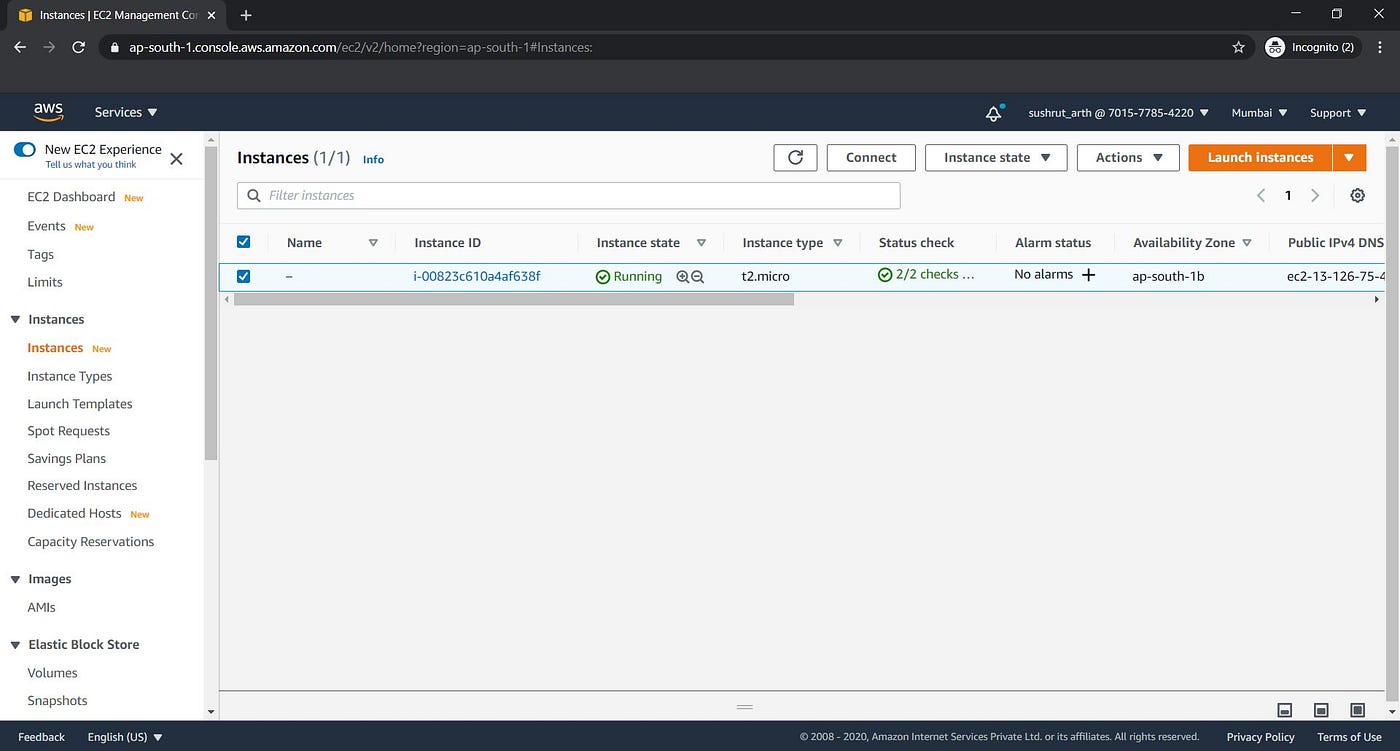Zoom out on instance state
Viewport: 1400px width, 751px height.
[x=698, y=277]
